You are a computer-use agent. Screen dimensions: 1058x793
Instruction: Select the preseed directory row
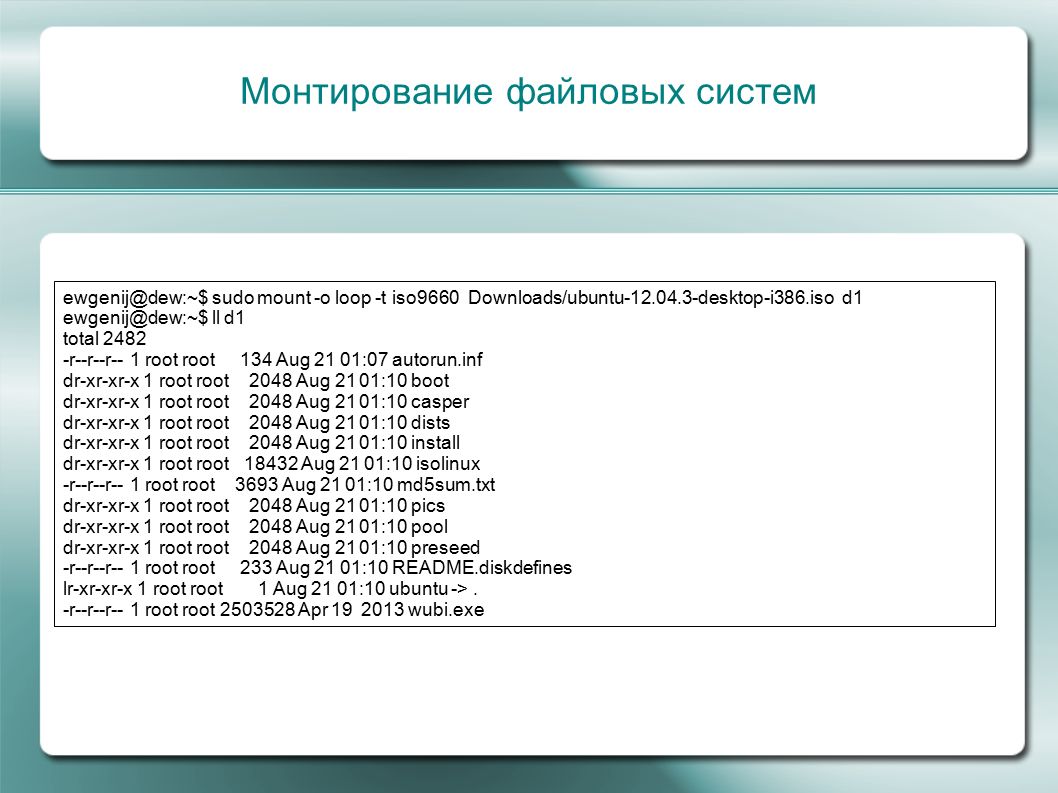(x=272, y=547)
